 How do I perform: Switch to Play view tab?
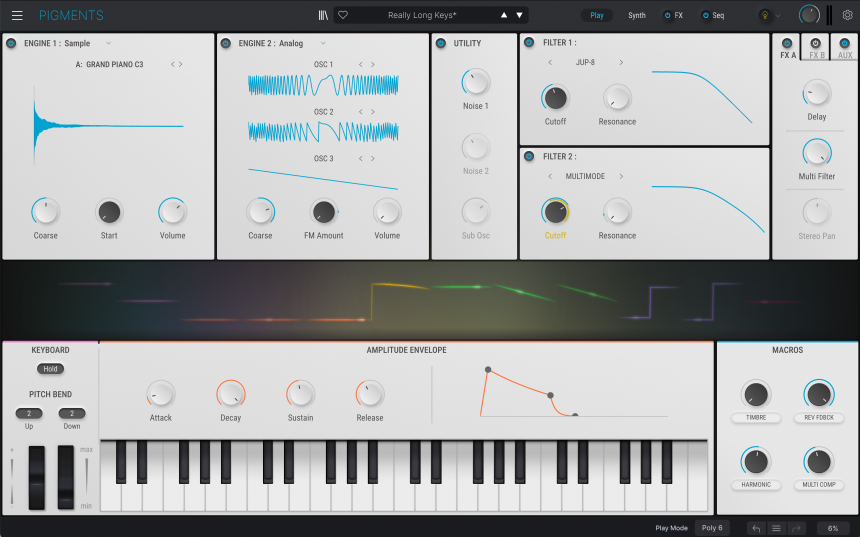(x=597, y=15)
